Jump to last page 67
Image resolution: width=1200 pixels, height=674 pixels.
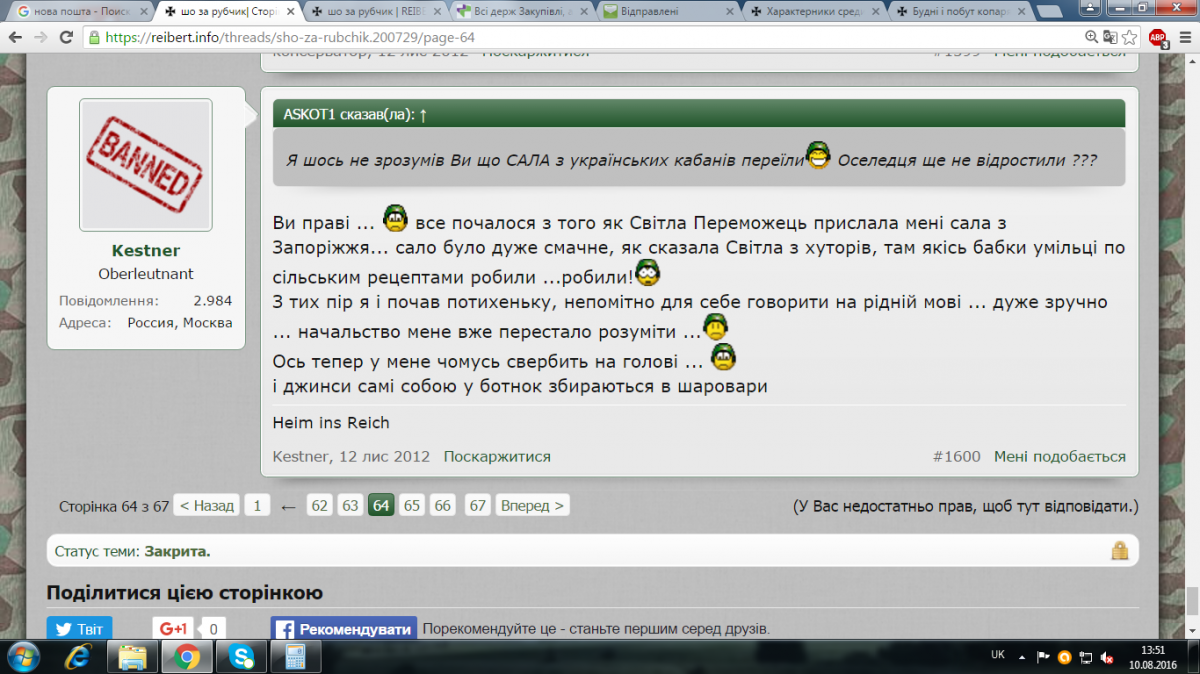tap(478, 506)
